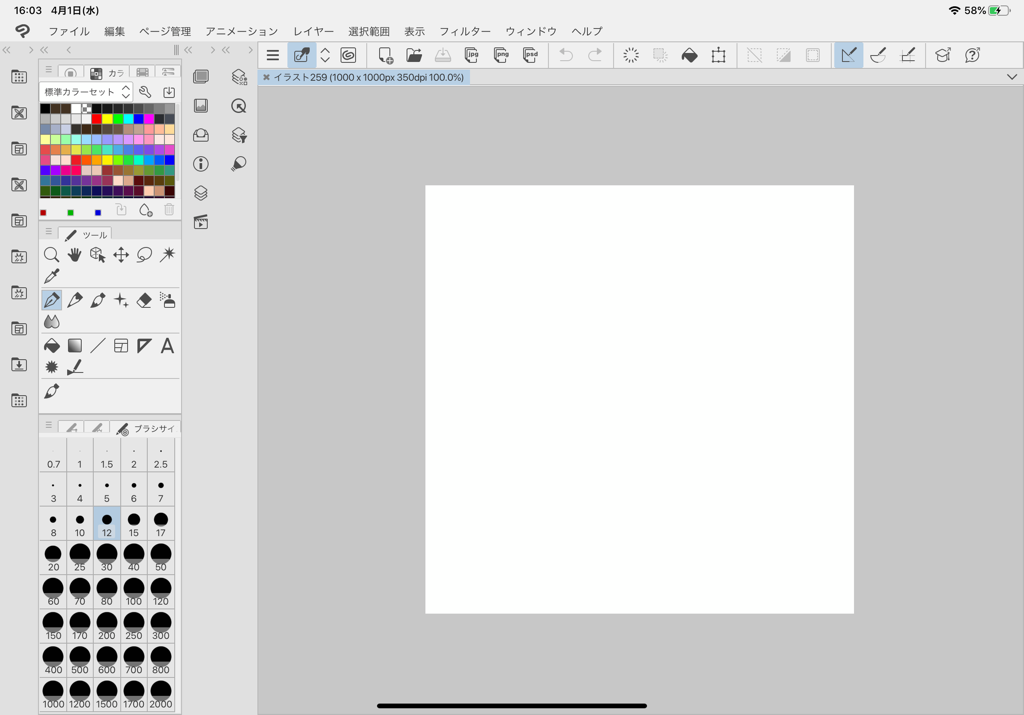
Task: Select the Fill bucket tool
Action: 52,345
